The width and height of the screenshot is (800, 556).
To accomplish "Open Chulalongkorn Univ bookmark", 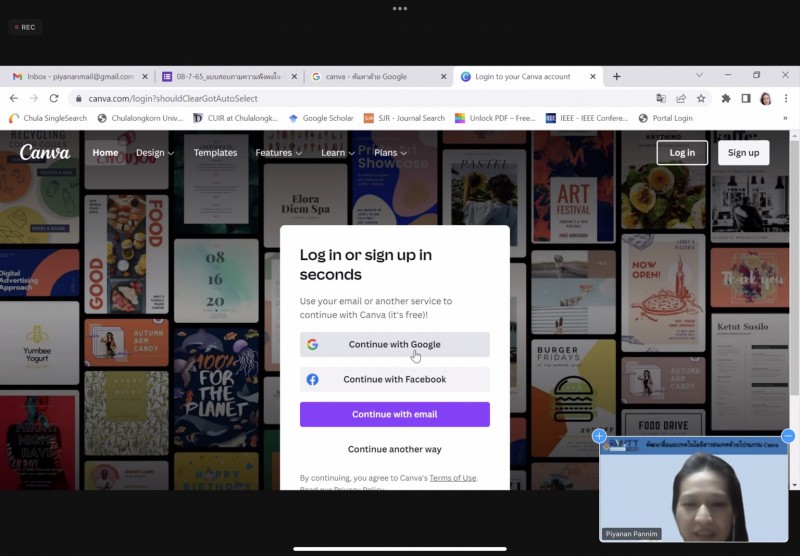I will click(x=140, y=118).
